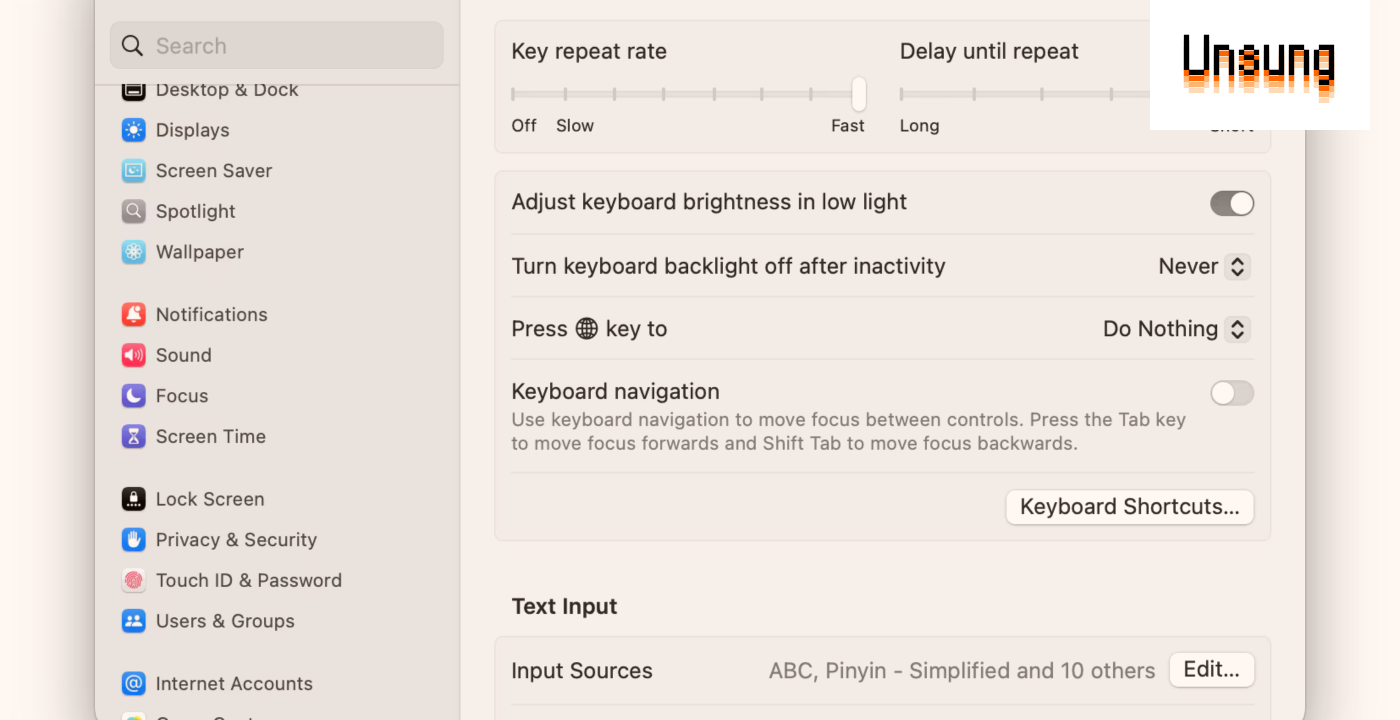Focus the Search field in sidebar

[277, 46]
